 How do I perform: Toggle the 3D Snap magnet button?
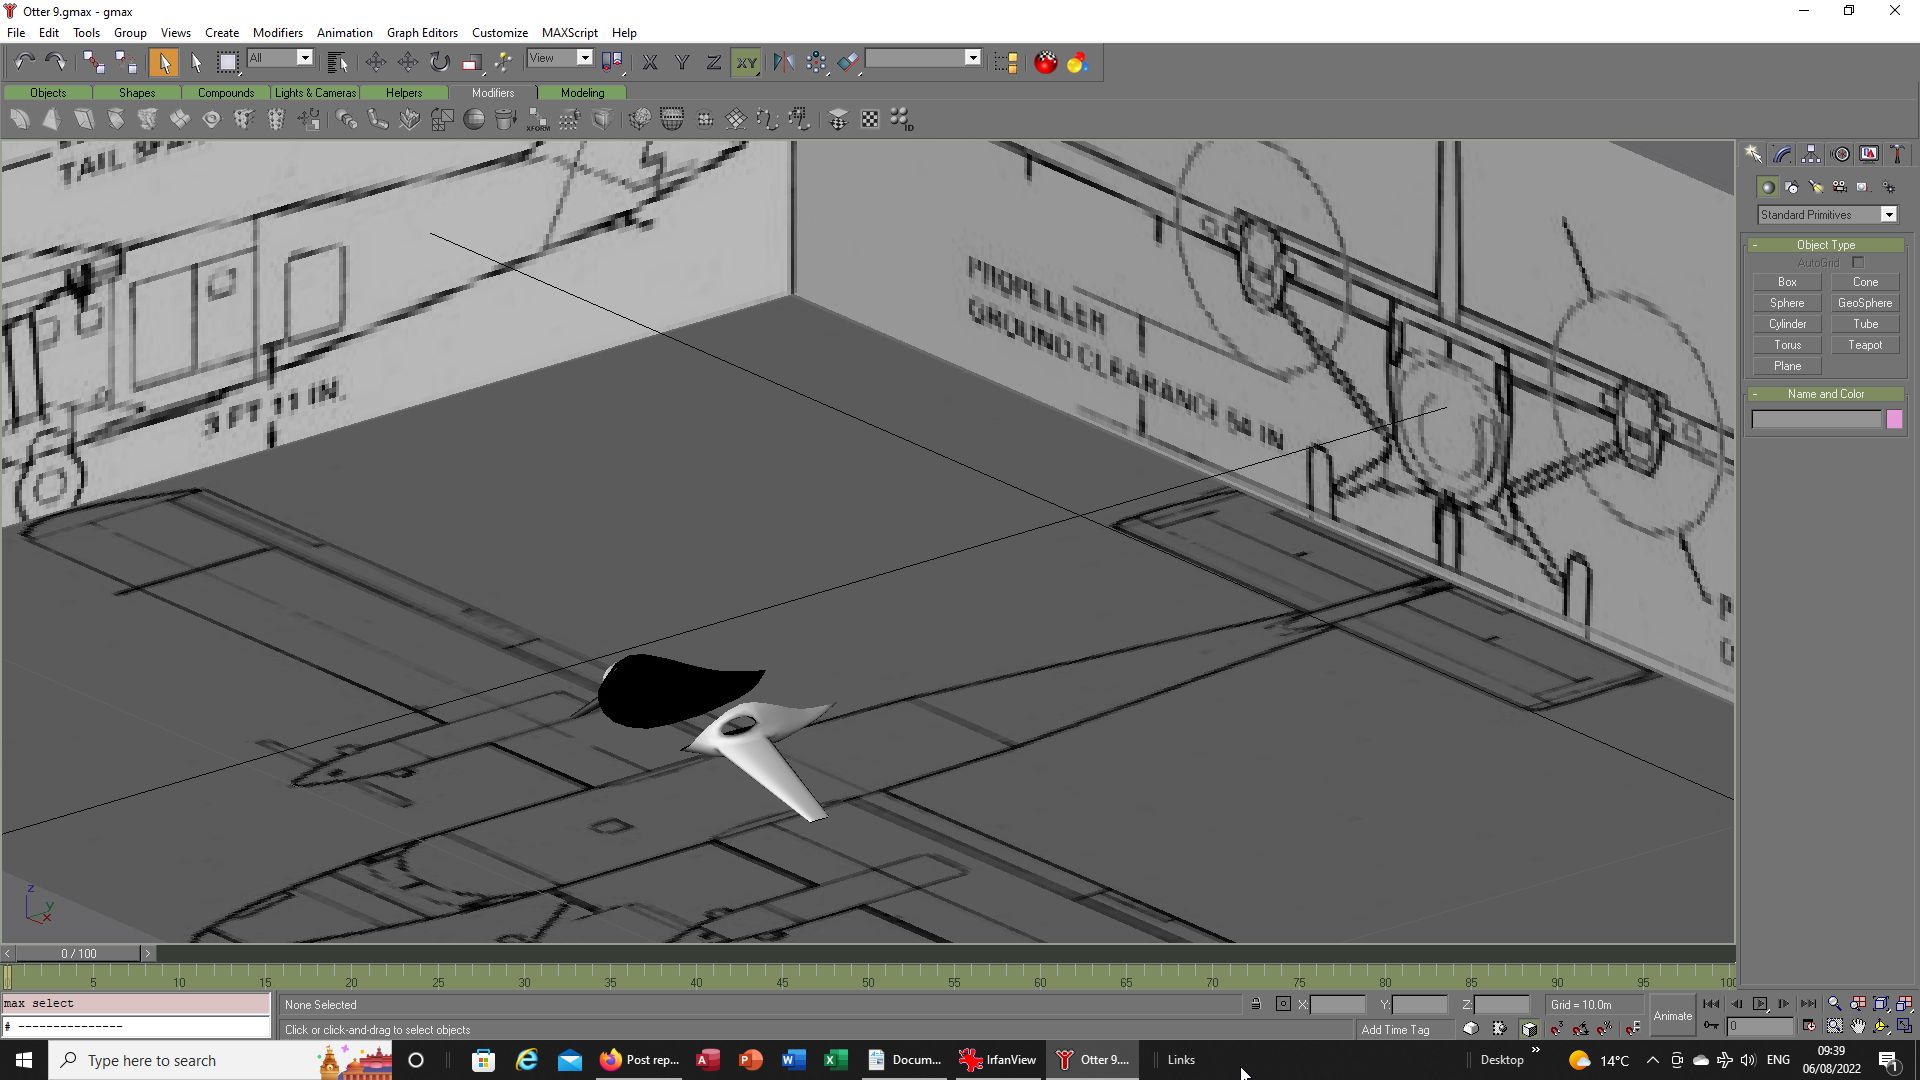1556,1028
